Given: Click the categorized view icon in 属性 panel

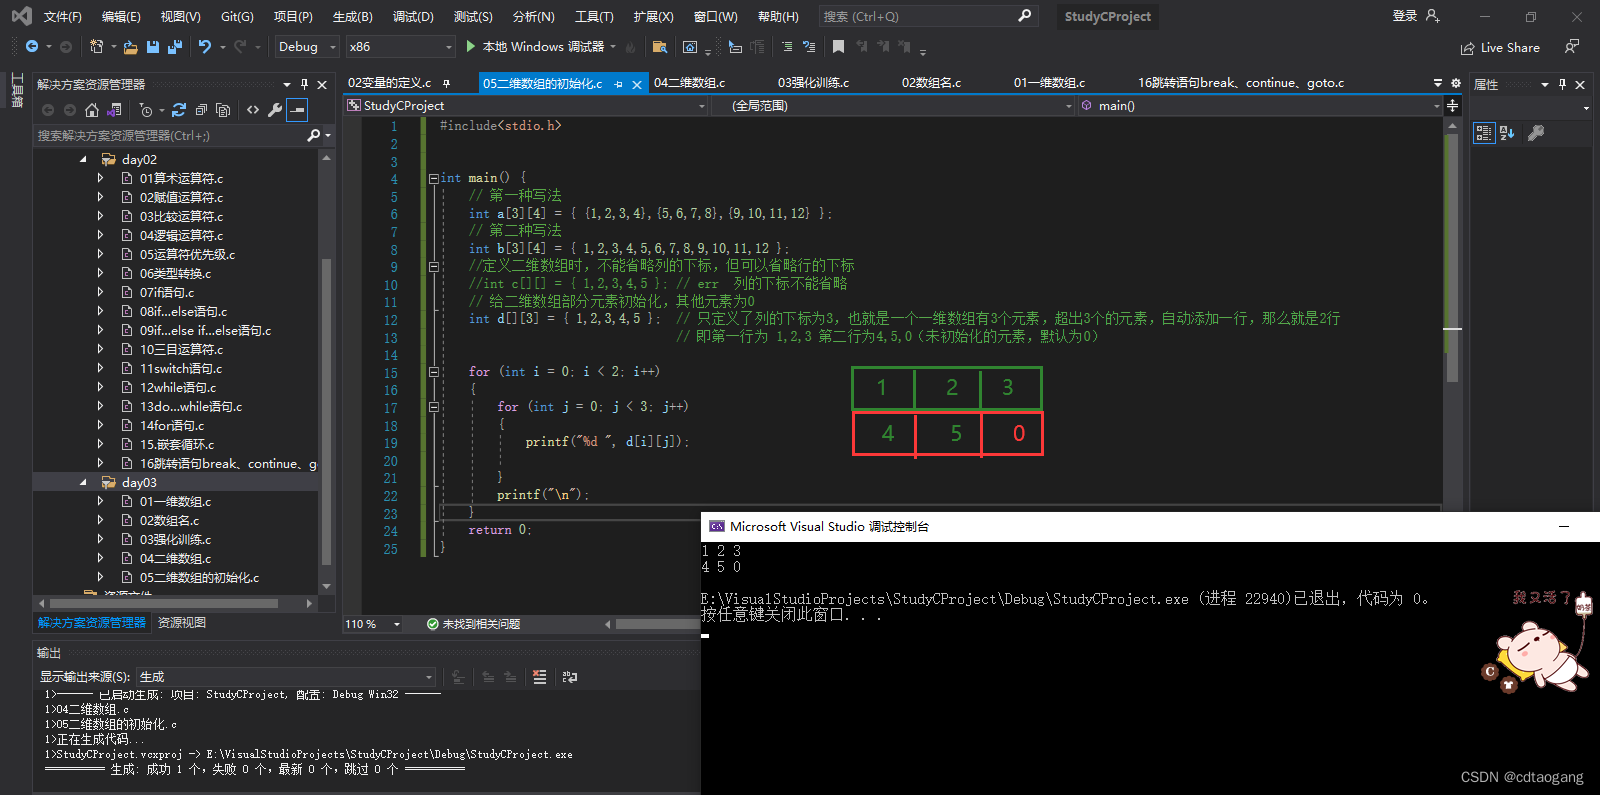Looking at the screenshot, I should point(1484,133).
